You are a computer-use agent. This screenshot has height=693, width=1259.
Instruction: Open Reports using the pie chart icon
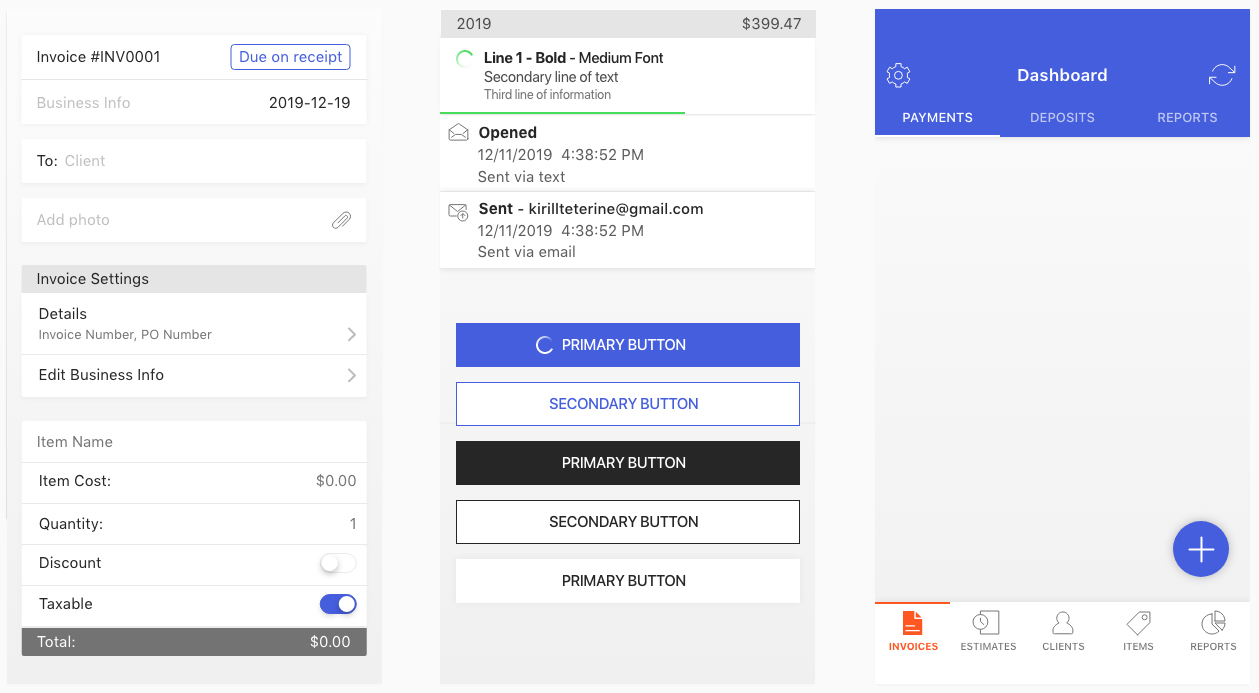(1212, 630)
